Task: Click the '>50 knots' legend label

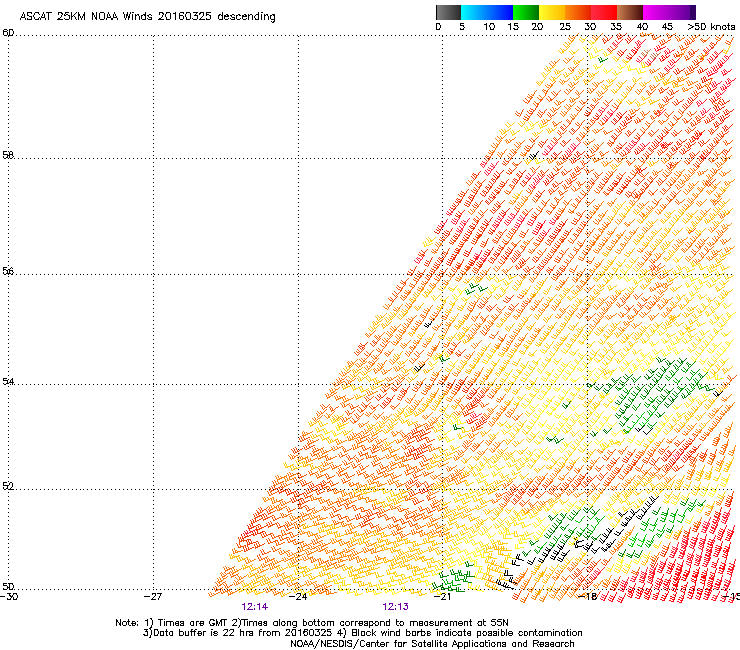Action: 711,27
